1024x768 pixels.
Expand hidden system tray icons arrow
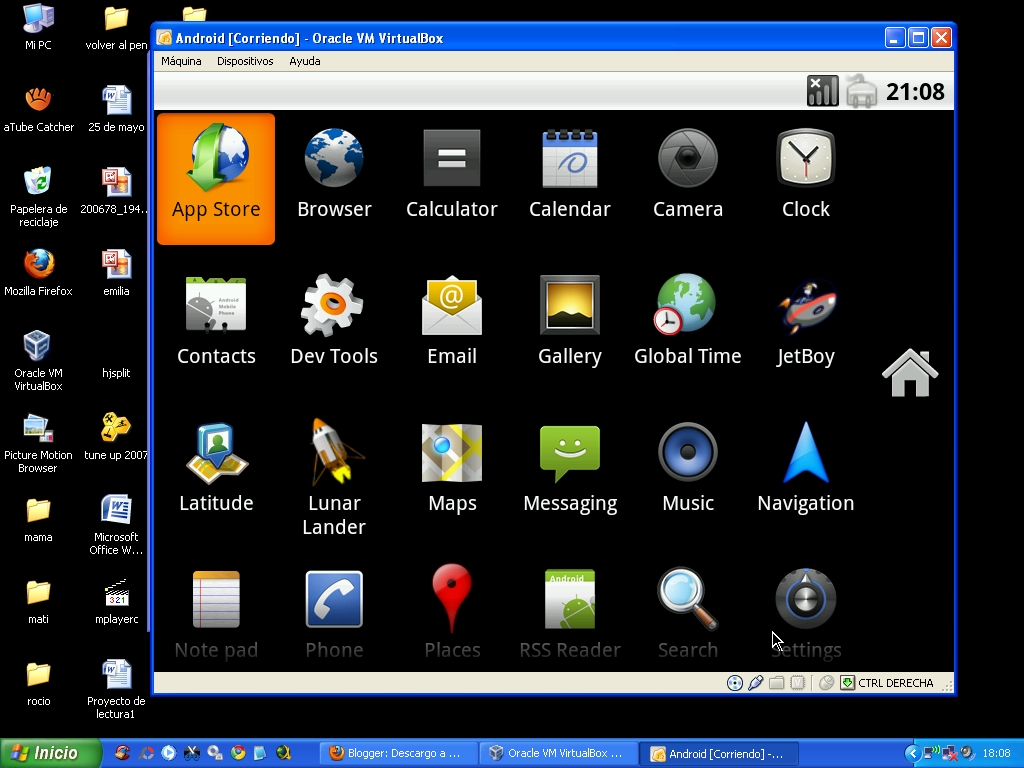click(x=912, y=754)
